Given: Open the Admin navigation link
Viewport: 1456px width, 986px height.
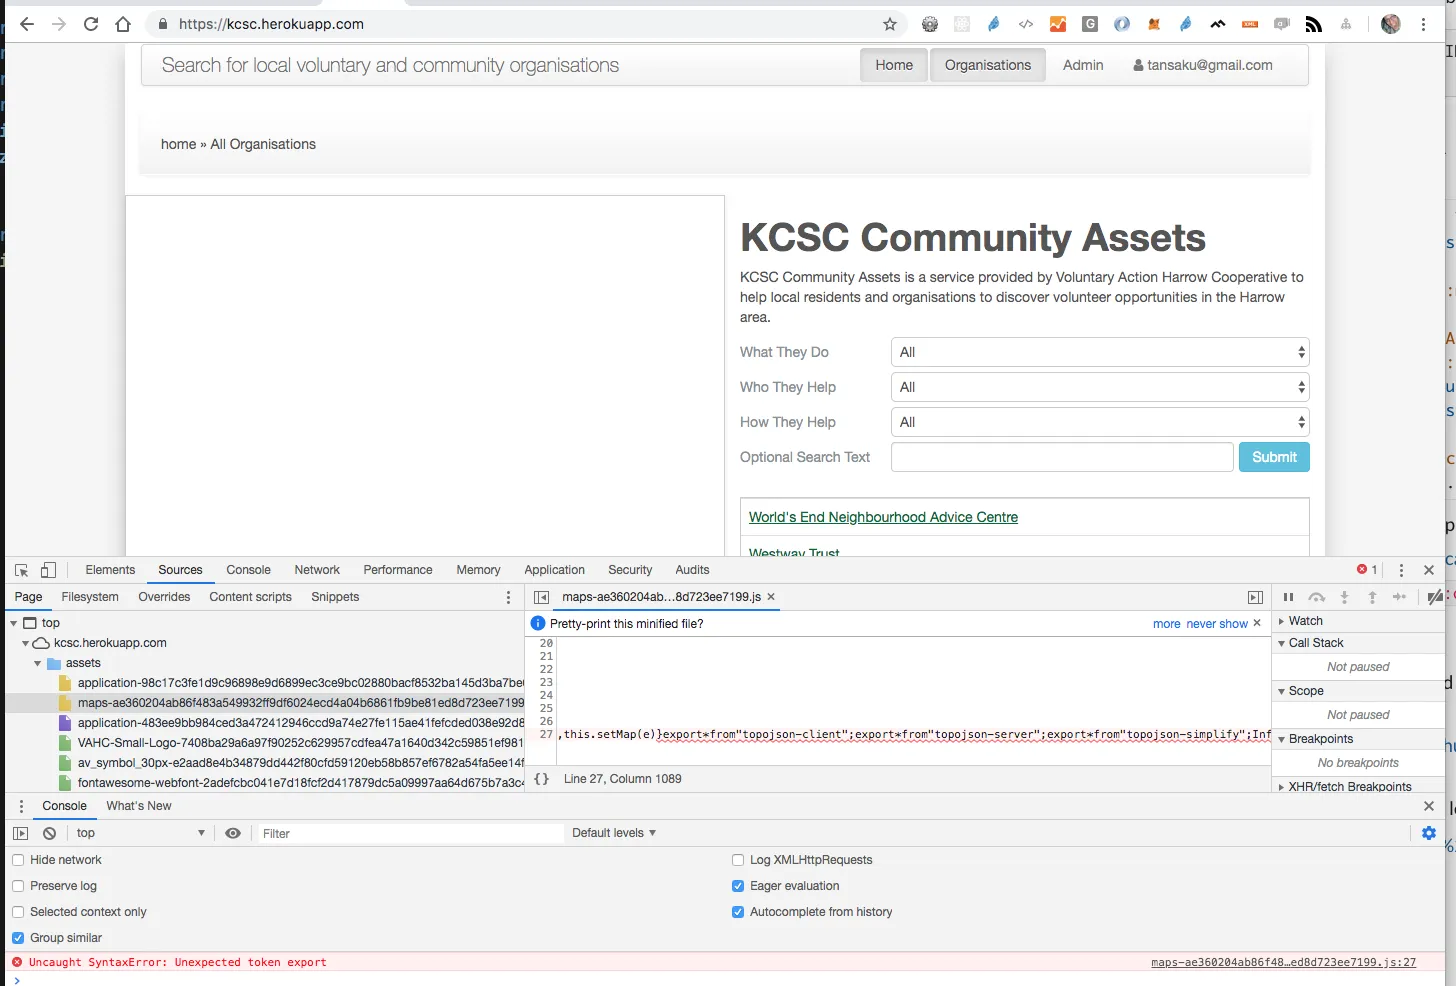Looking at the screenshot, I should pyautogui.click(x=1083, y=65).
